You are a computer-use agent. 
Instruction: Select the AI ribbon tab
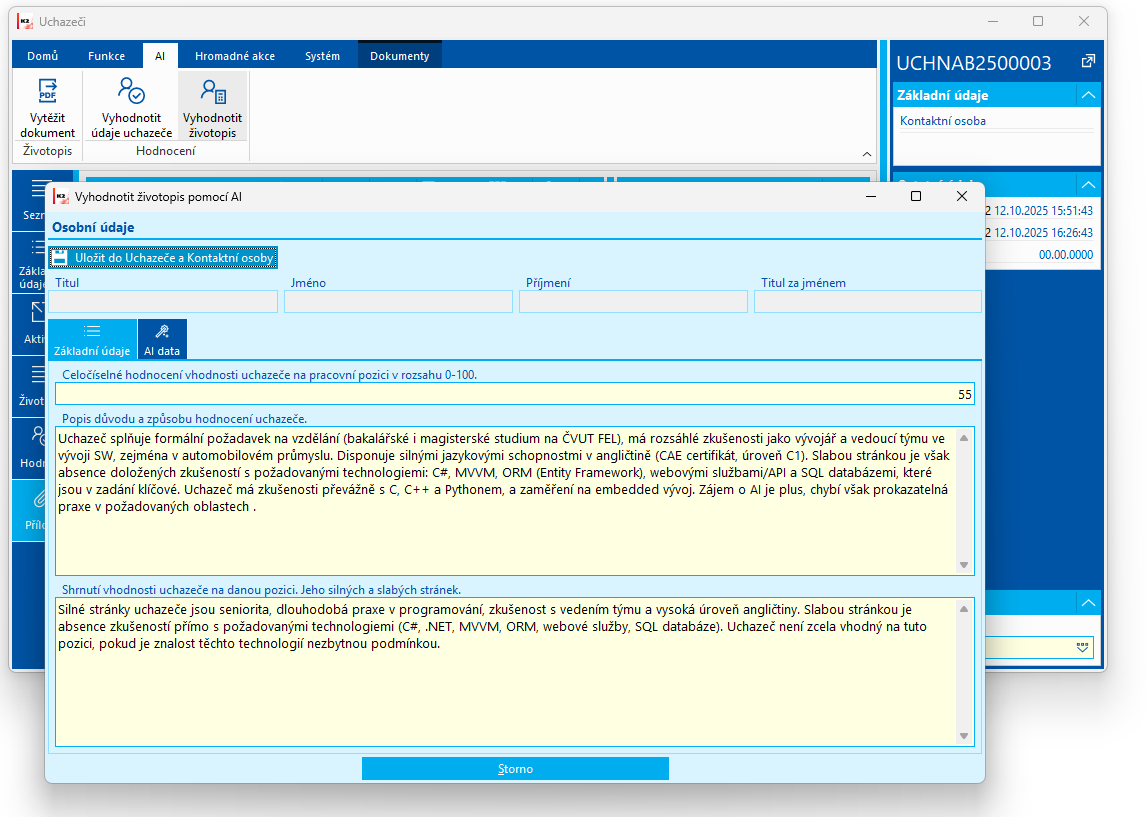pyautogui.click(x=159, y=56)
